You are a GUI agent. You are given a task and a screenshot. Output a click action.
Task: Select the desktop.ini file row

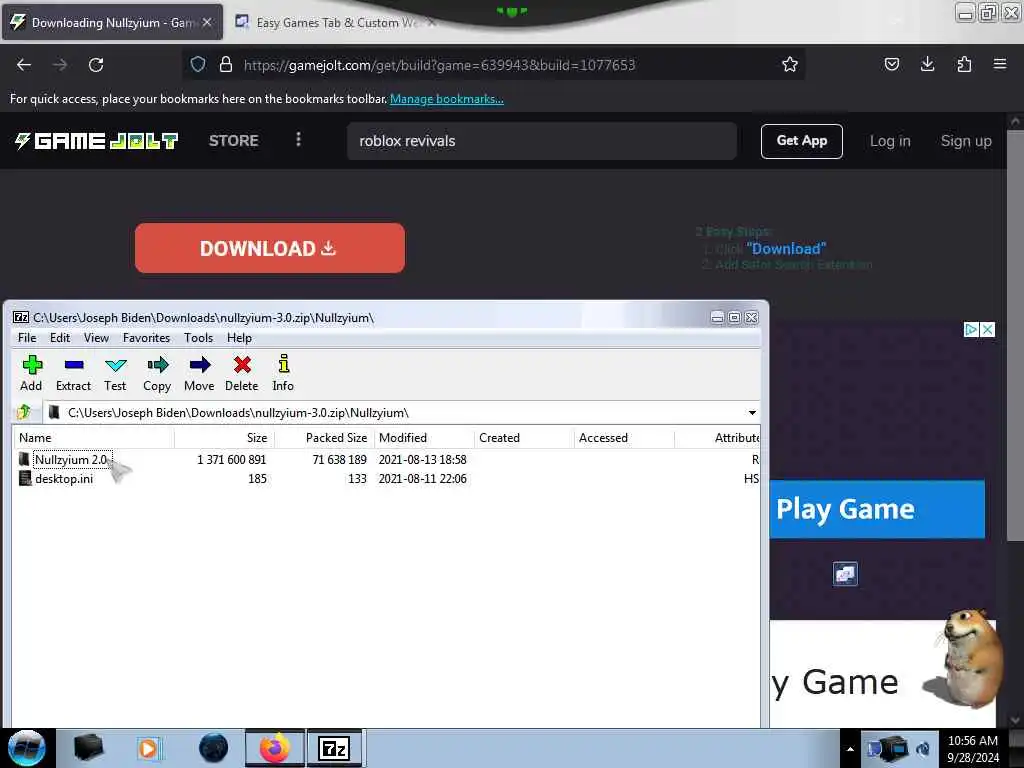click(385, 479)
